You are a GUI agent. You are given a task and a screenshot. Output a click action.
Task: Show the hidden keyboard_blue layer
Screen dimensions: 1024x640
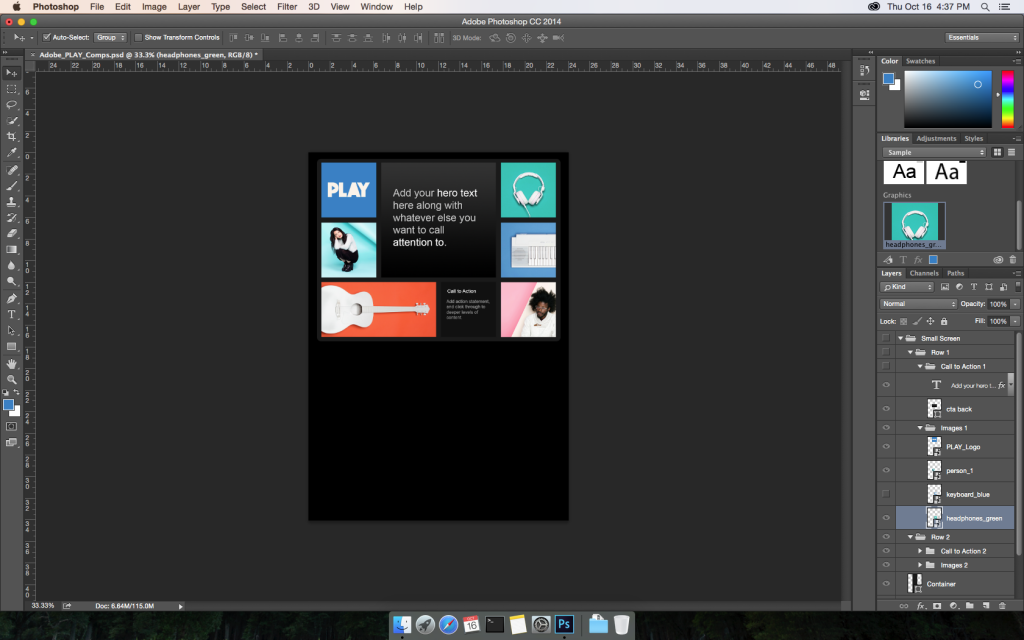886,494
